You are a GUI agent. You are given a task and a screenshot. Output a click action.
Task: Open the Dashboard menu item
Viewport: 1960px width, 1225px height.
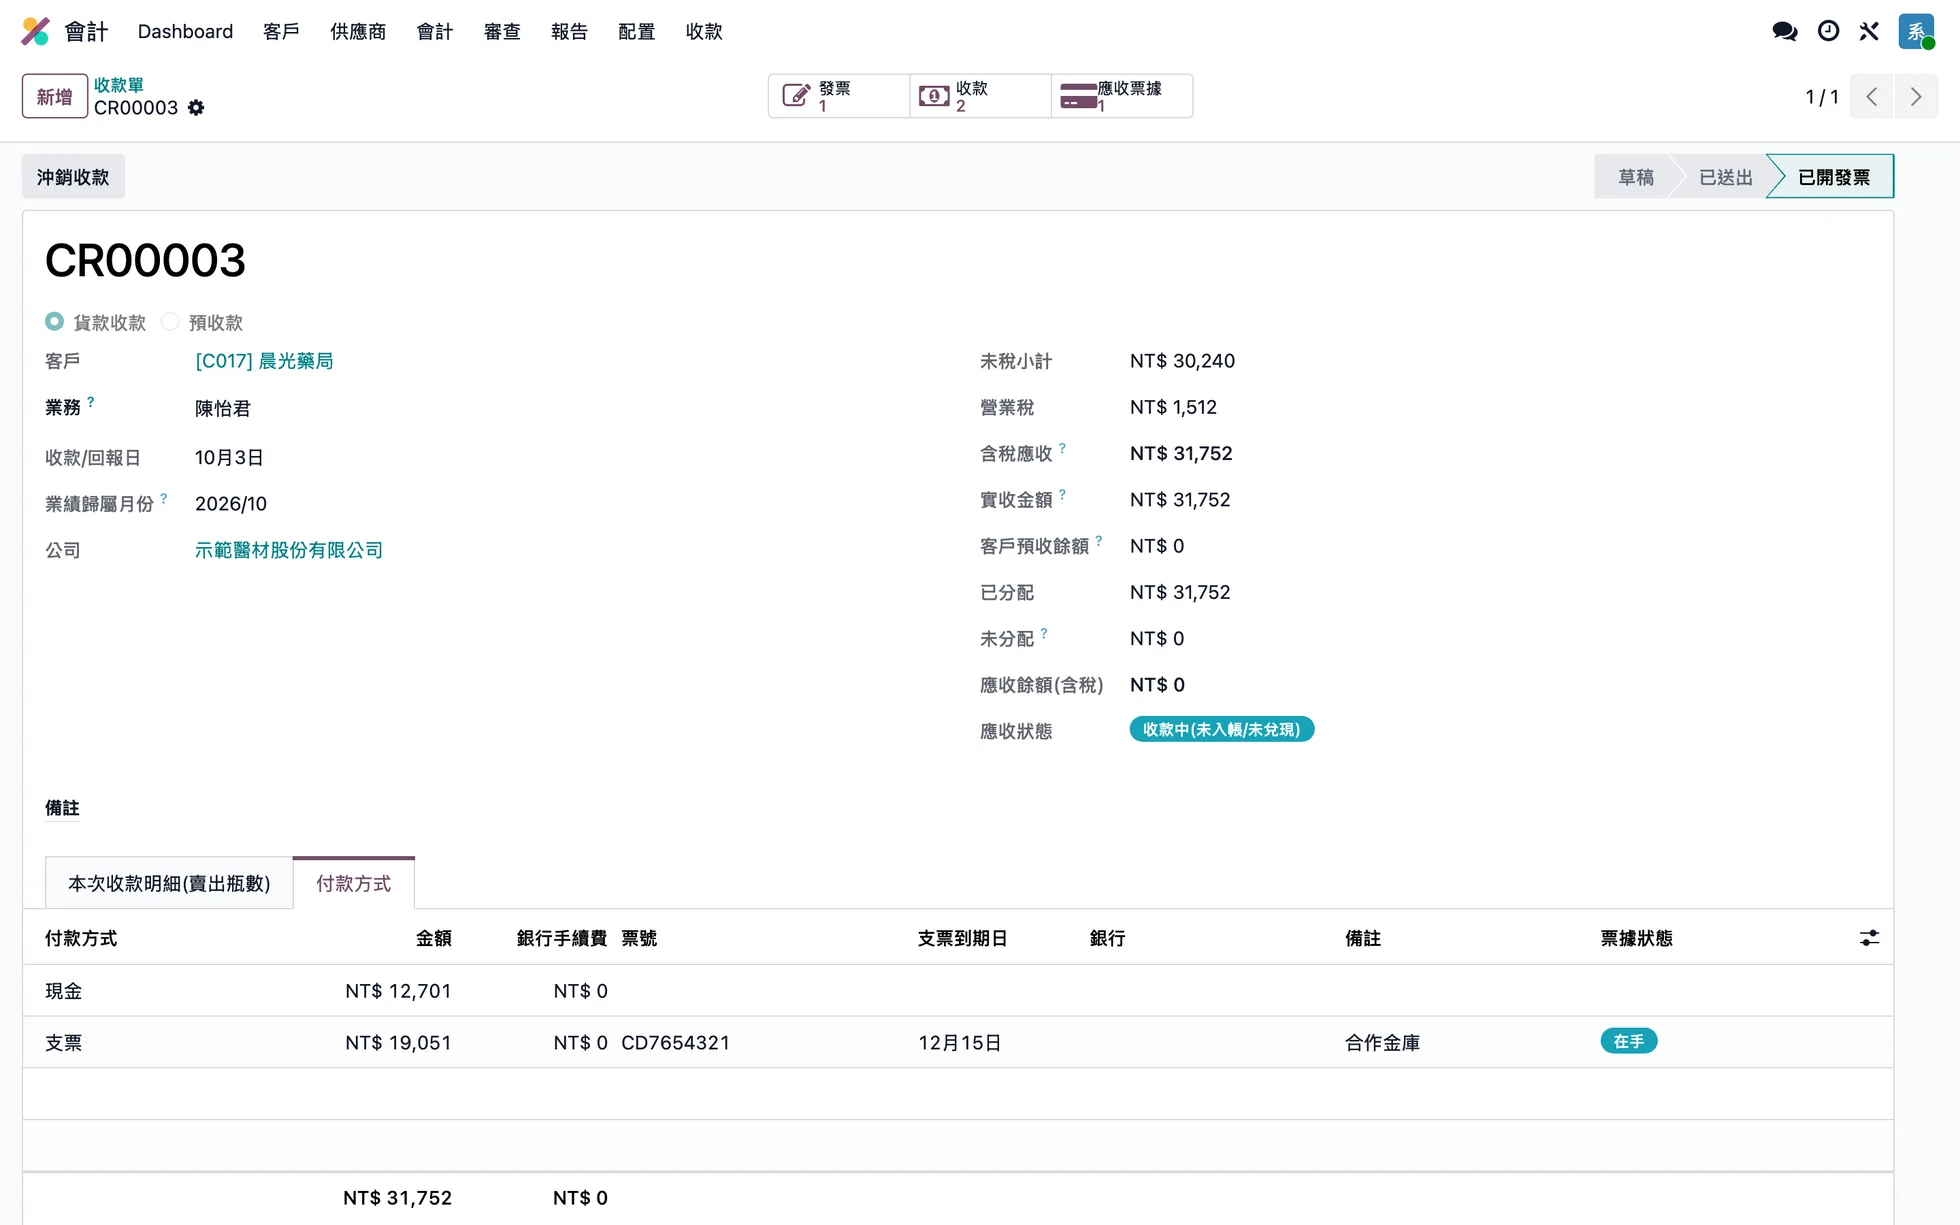click(185, 31)
